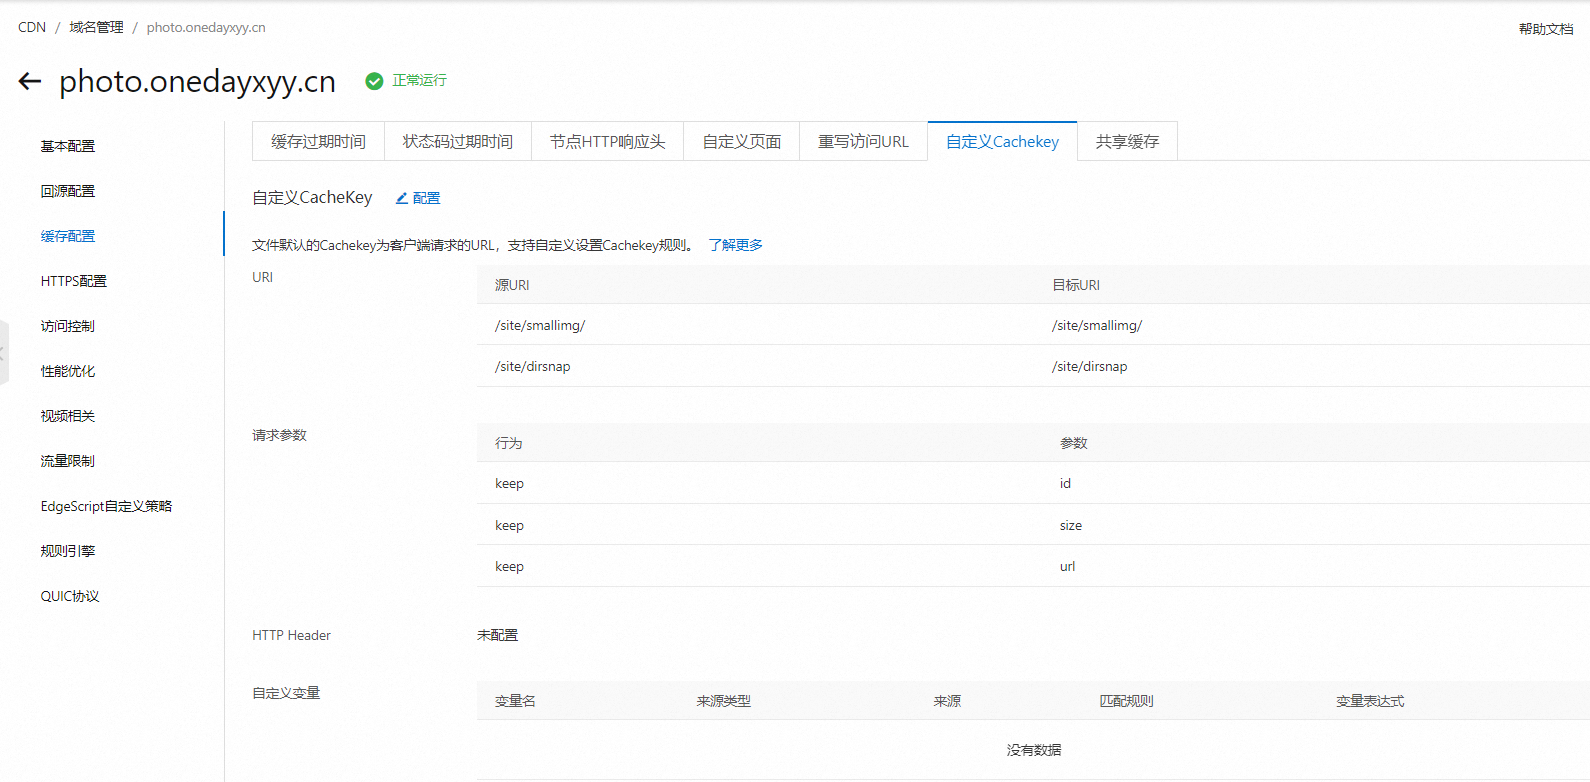This screenshot has height=782, width=1590.
Task: Open 基本配置 in the sidebar
Action: coord(68,146)
